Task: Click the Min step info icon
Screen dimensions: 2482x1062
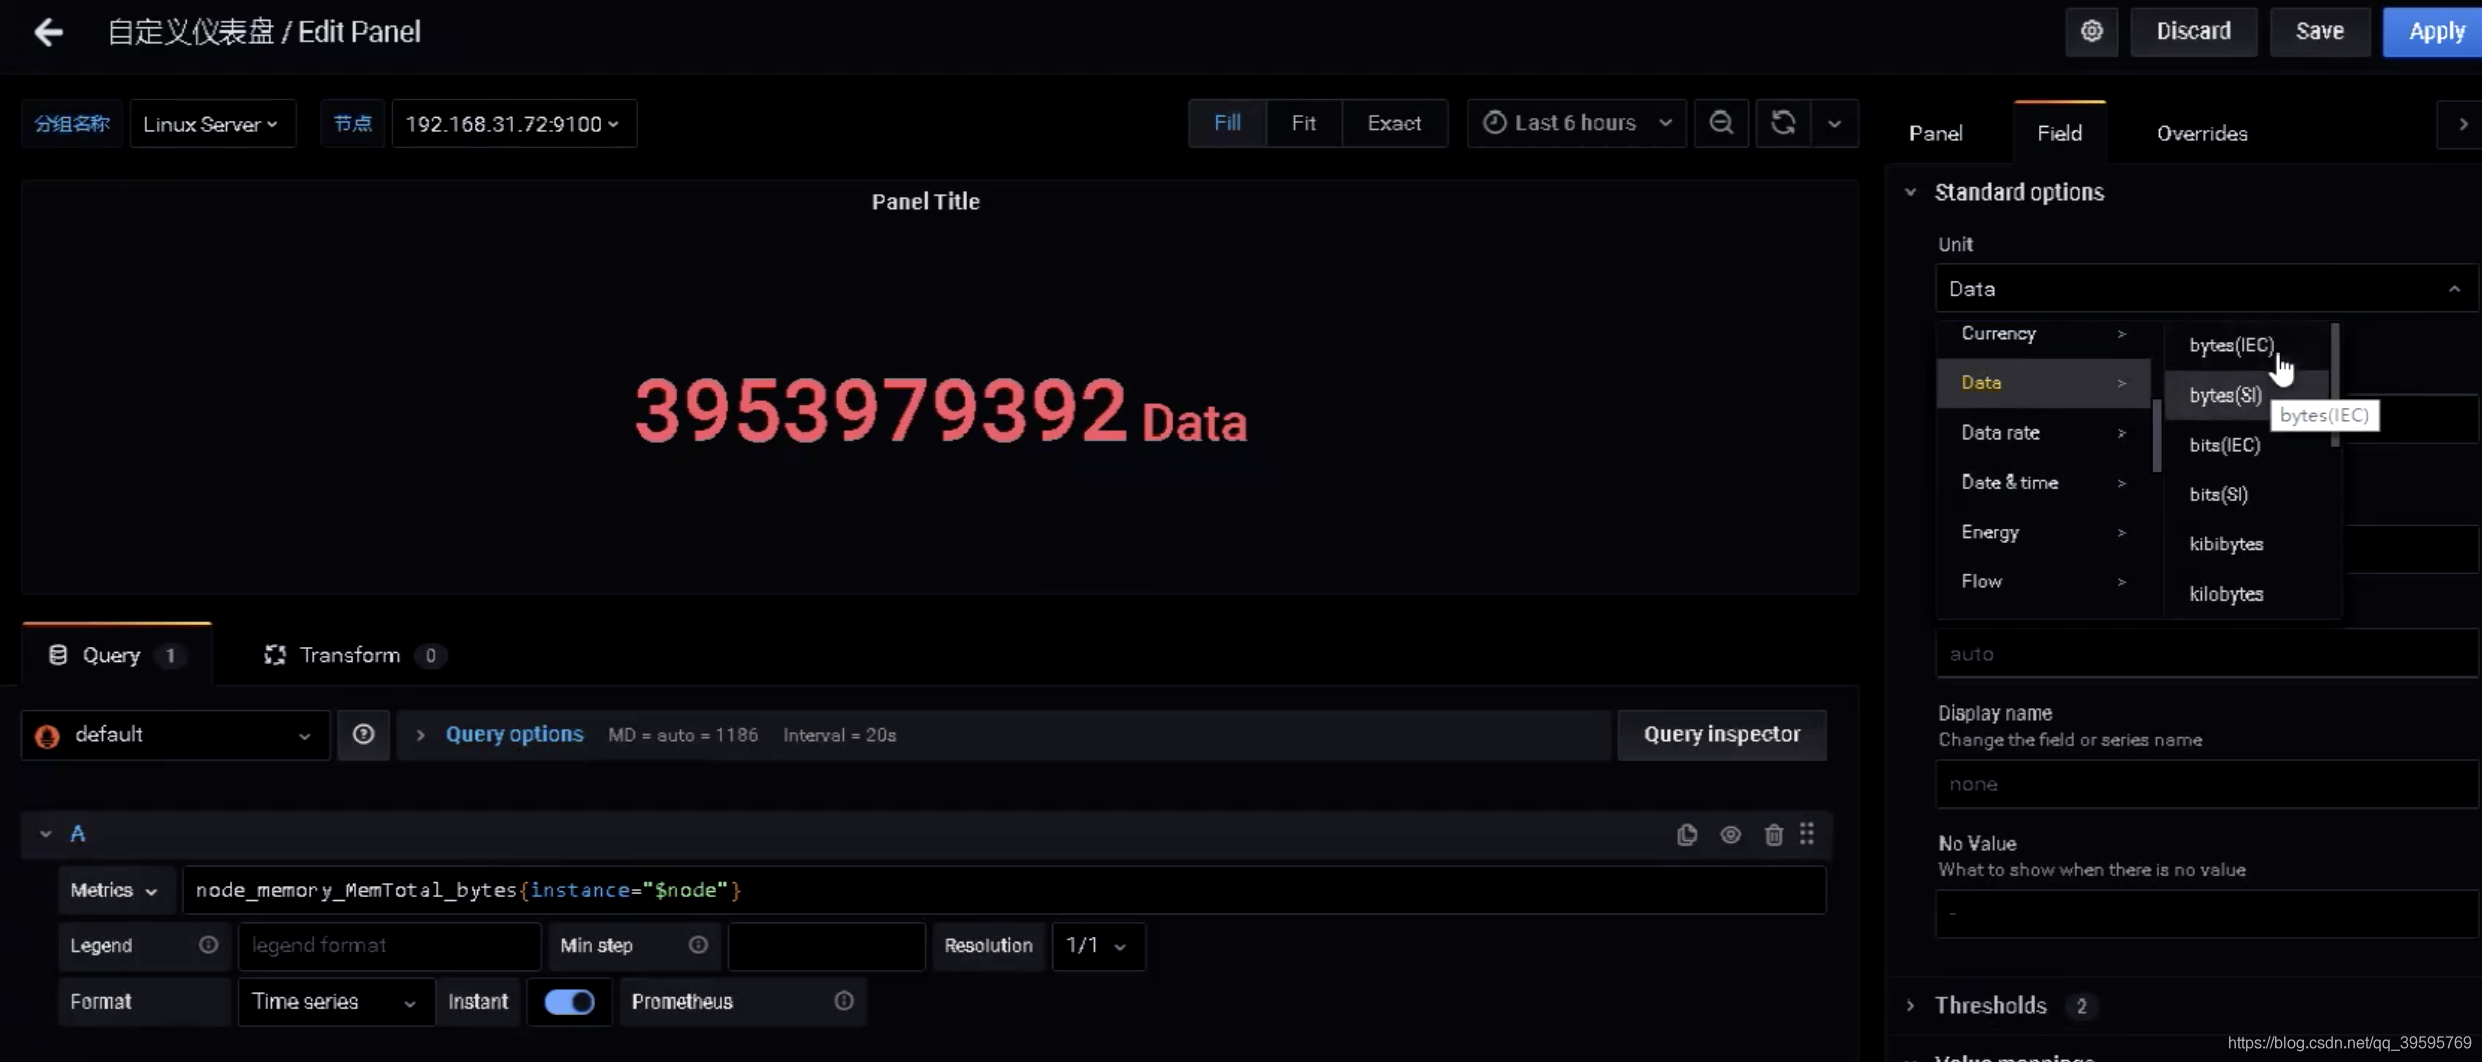Action: [698, 945]
